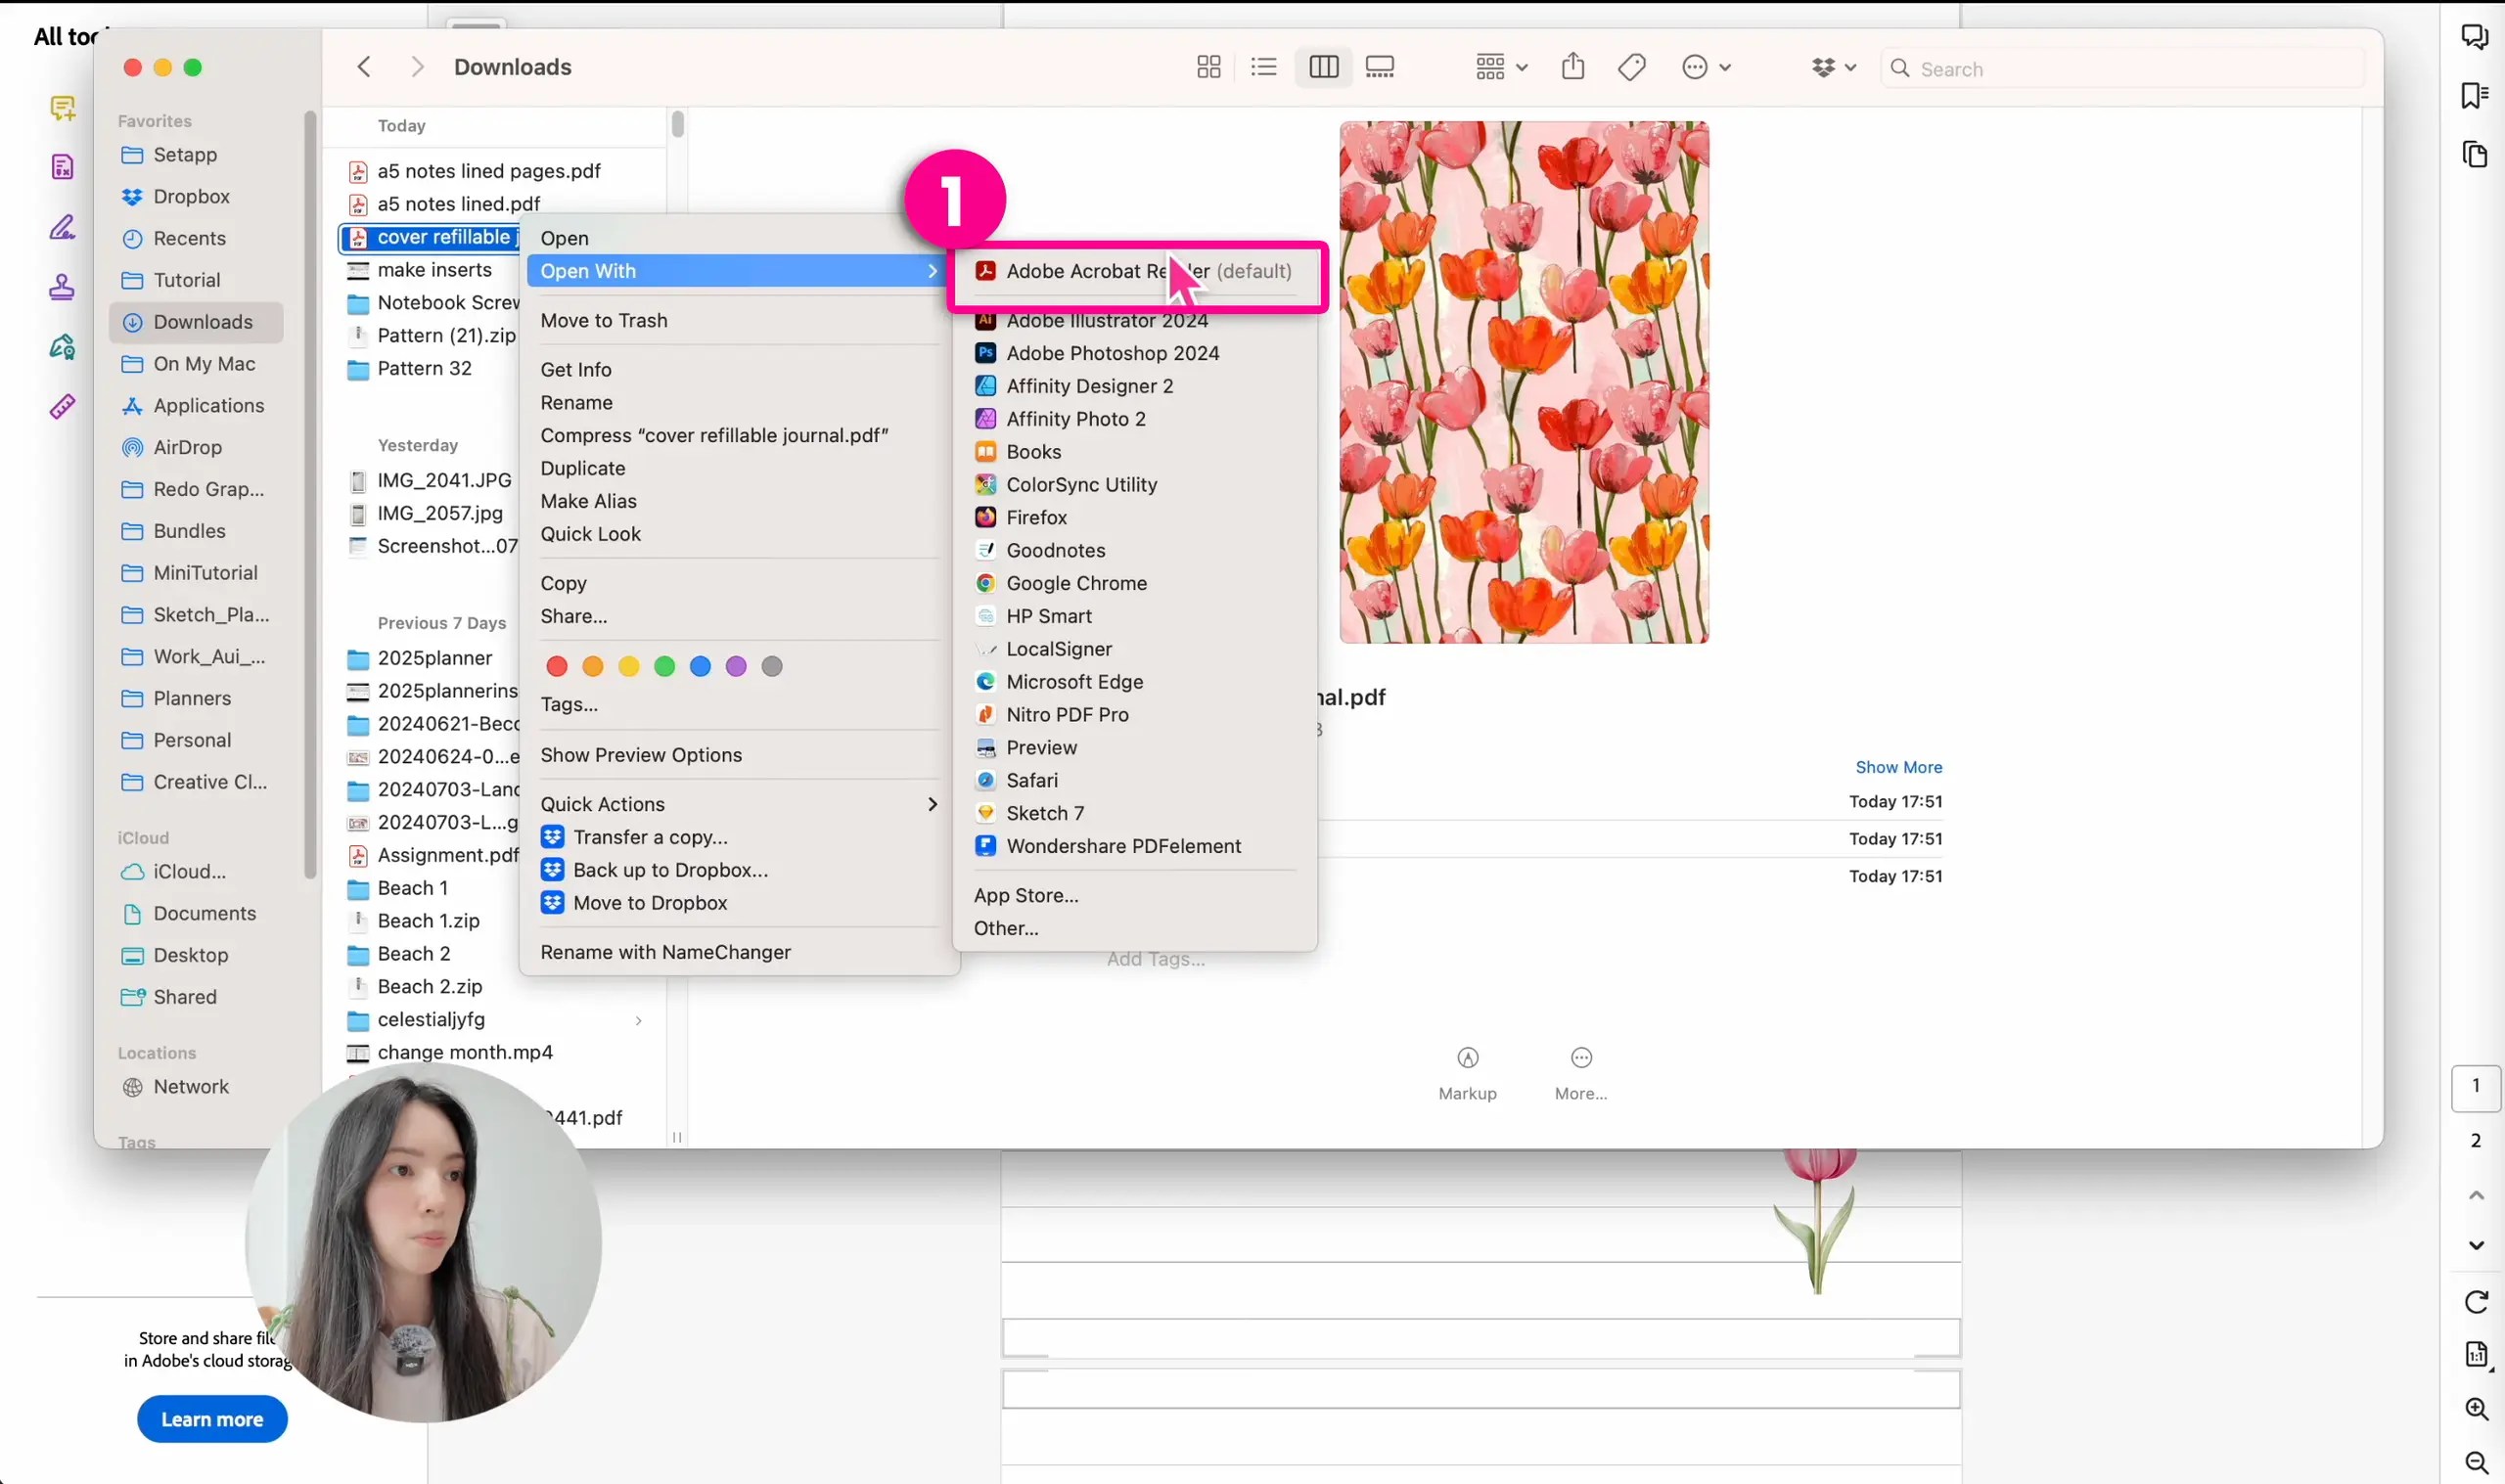
Task: Pick the gray tag color
Action: [772, 666]
